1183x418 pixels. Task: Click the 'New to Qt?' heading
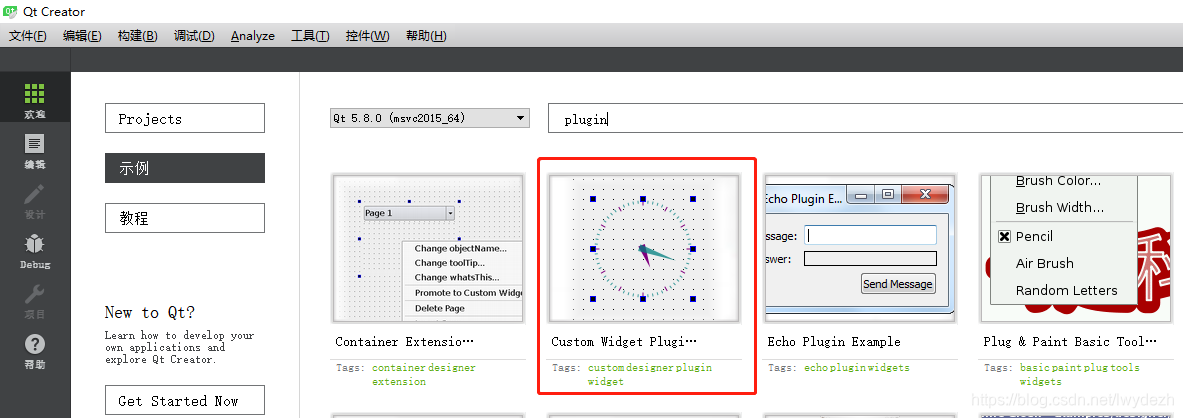149,313
